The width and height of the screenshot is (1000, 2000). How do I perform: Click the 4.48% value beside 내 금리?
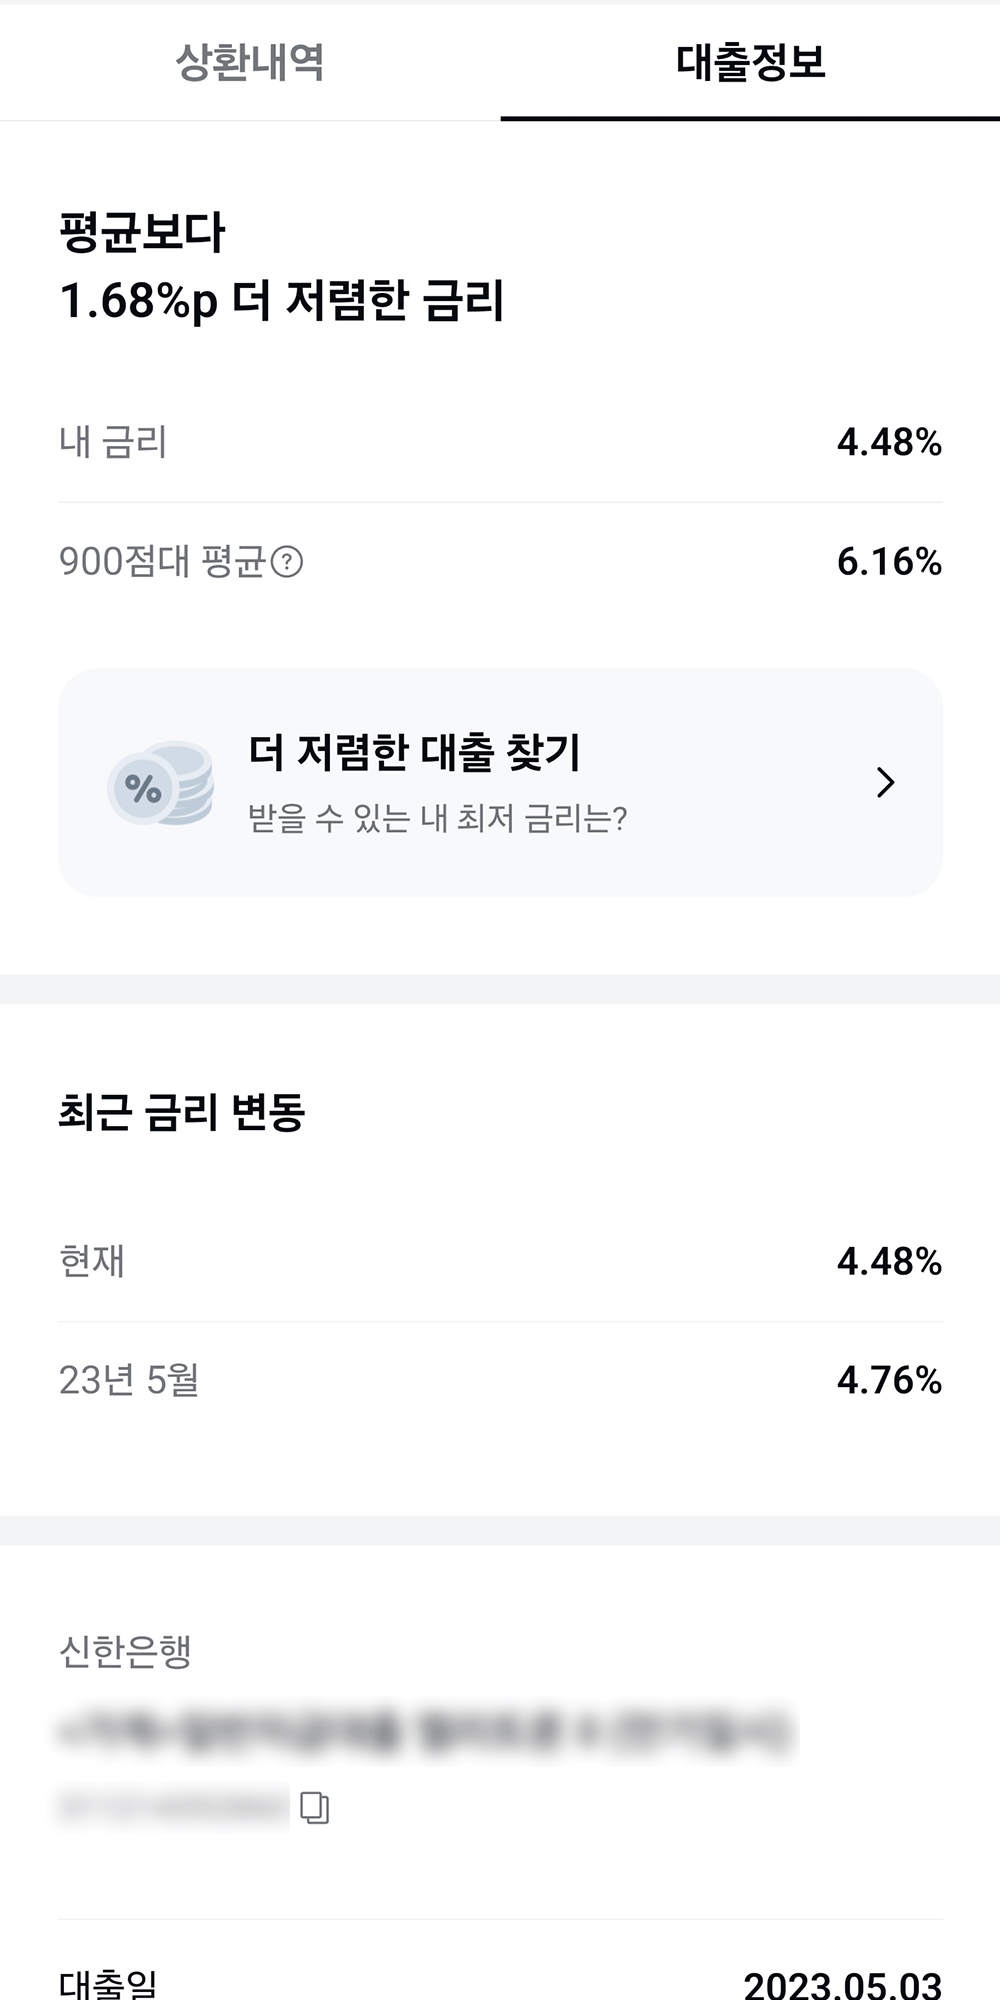[889, 442]
